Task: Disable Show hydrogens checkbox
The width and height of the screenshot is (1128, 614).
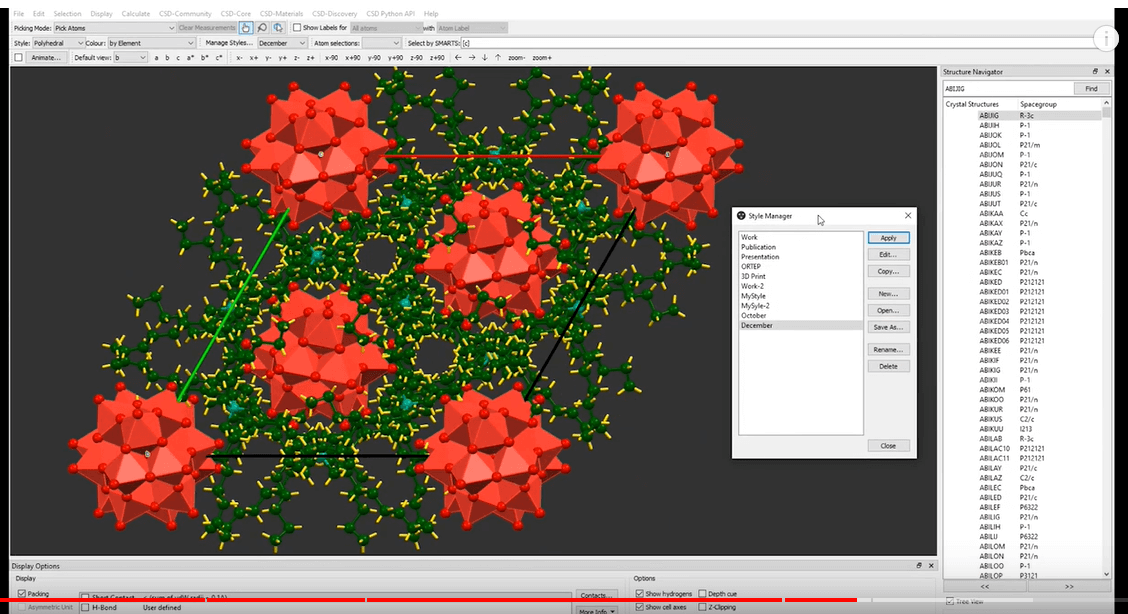Action: click(x=640, y=593)
